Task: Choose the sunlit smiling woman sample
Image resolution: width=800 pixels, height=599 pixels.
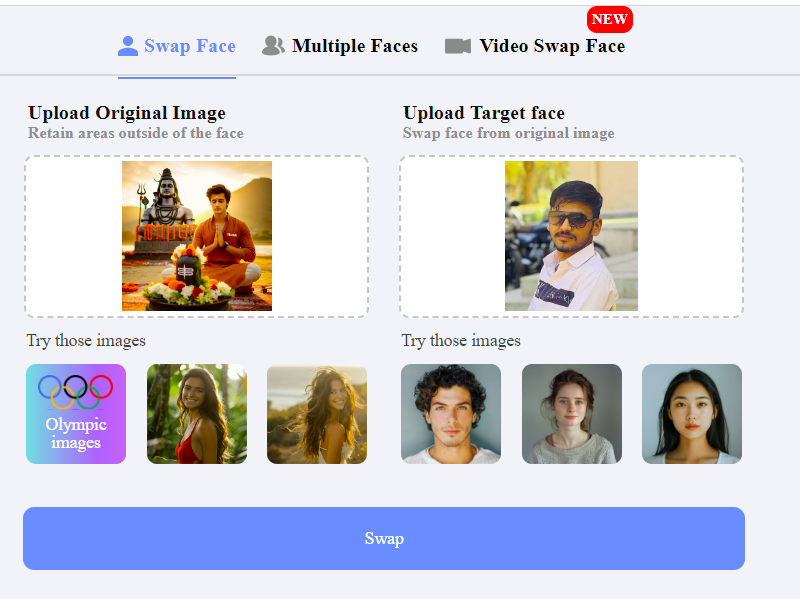Action: point(316,414)
